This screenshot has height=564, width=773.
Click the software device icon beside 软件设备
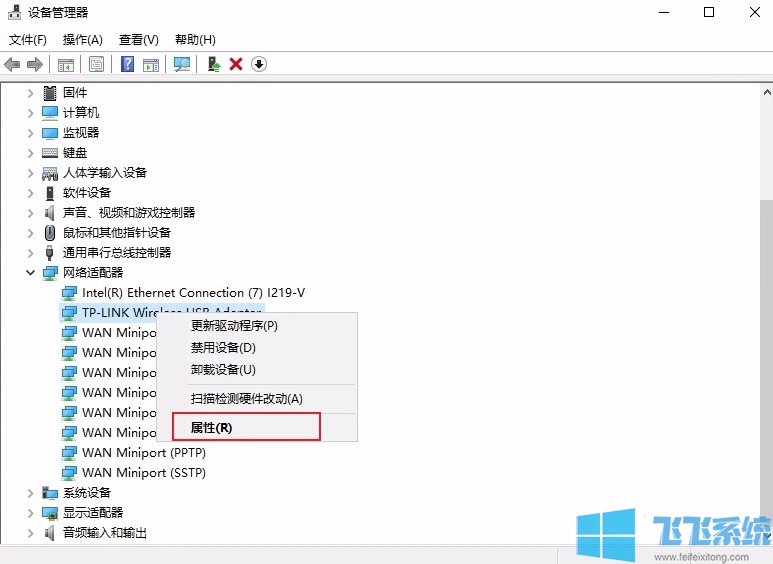point(50,193)
